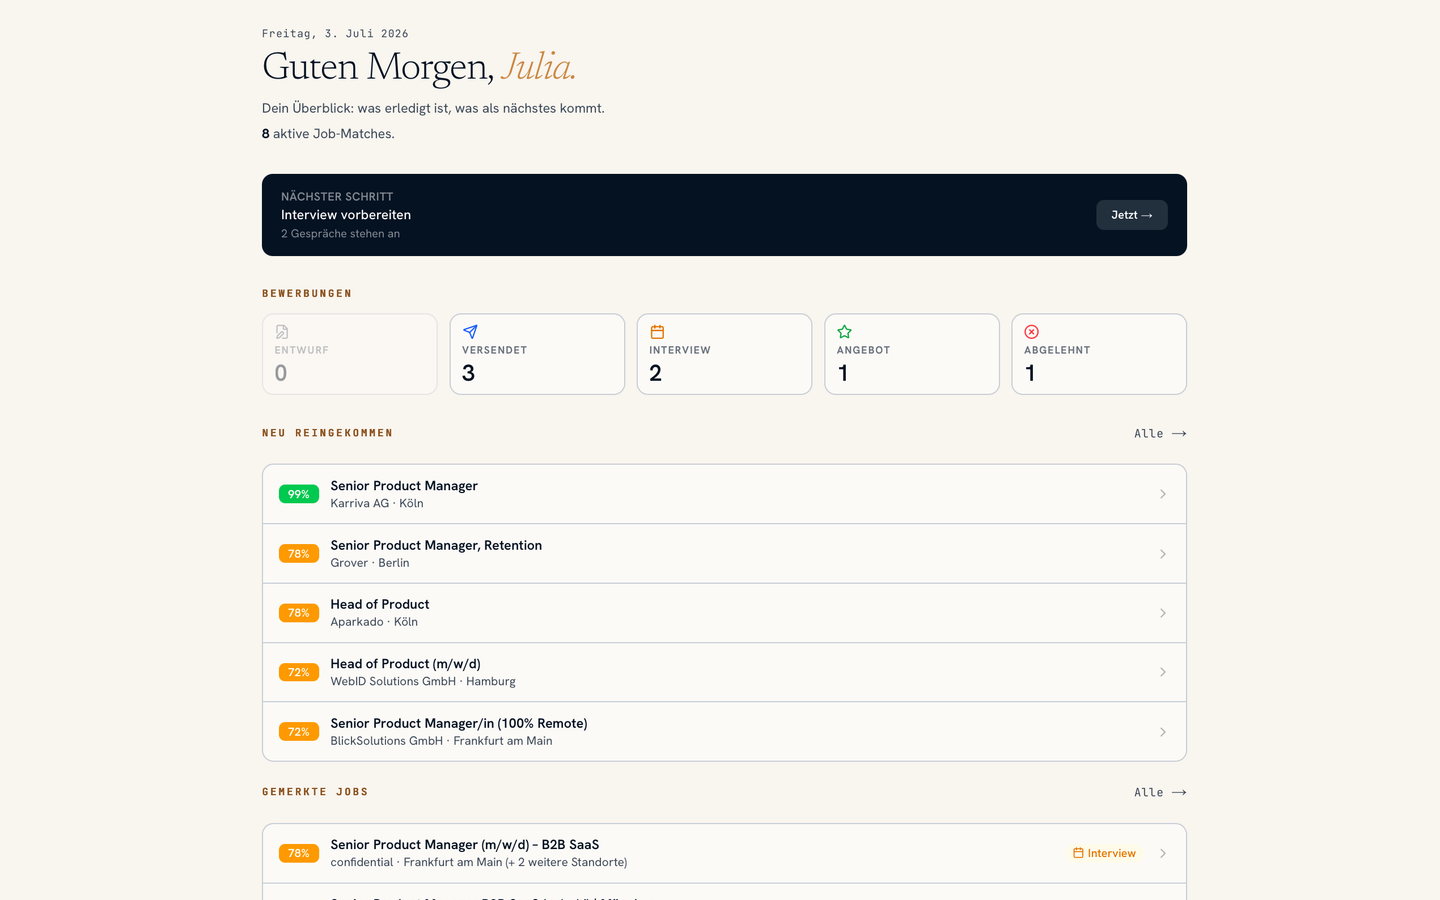Expand Senior Product Manager Karriva row via chevron

[x=1162, y=494]
